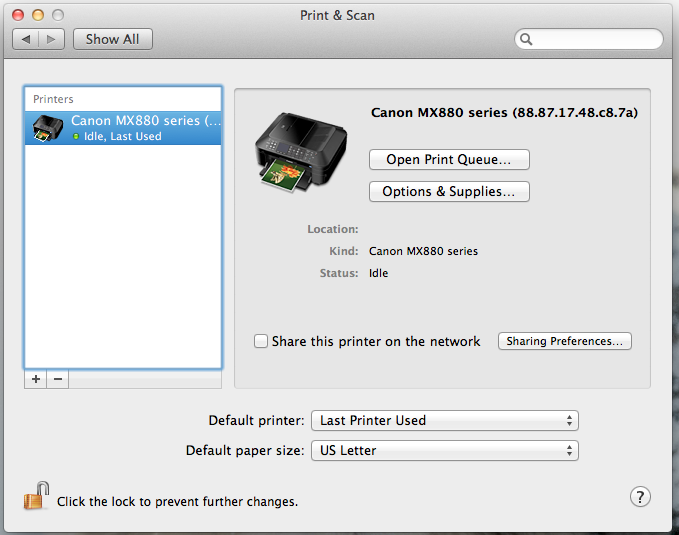Click the green idle status indicator
Image resolution: width=679 pixels, height=535 pixels.
pyautogui.click(x=76, y=136)
